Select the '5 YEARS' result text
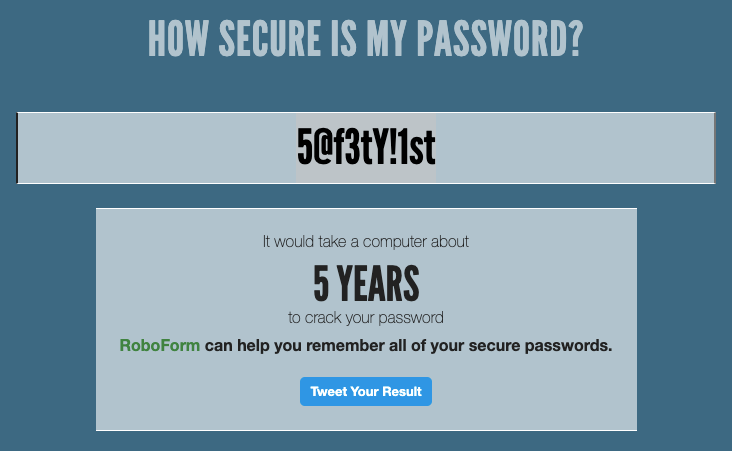732x451 pixels. click(366, 284)
